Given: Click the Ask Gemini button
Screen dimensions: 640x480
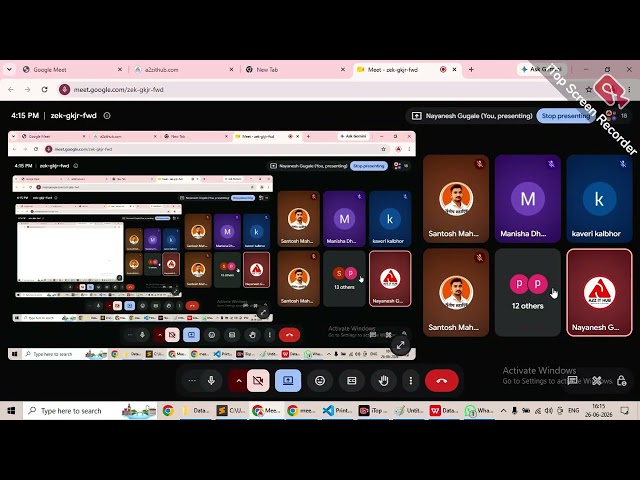Looking at the screenshot, I should tap(541, 69).
